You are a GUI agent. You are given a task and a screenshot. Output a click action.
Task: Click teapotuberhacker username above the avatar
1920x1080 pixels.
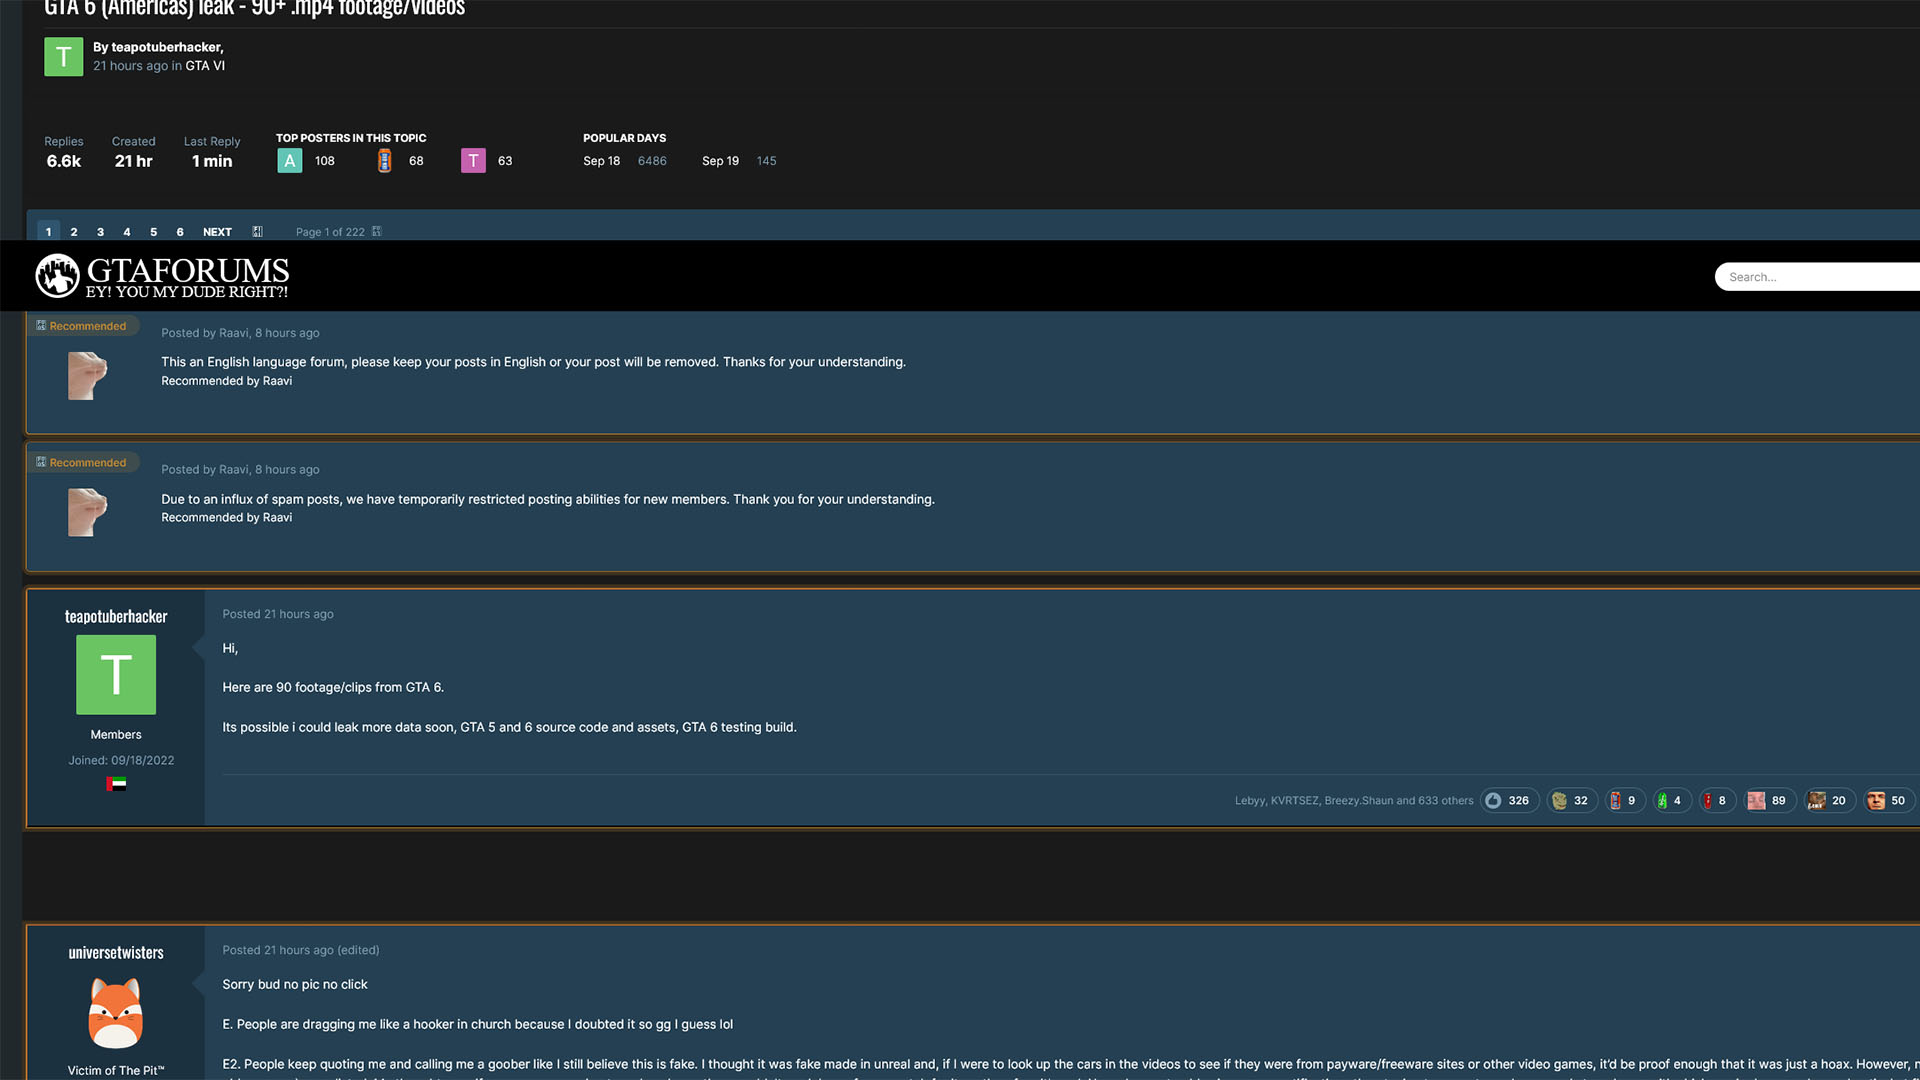[116, 616]
